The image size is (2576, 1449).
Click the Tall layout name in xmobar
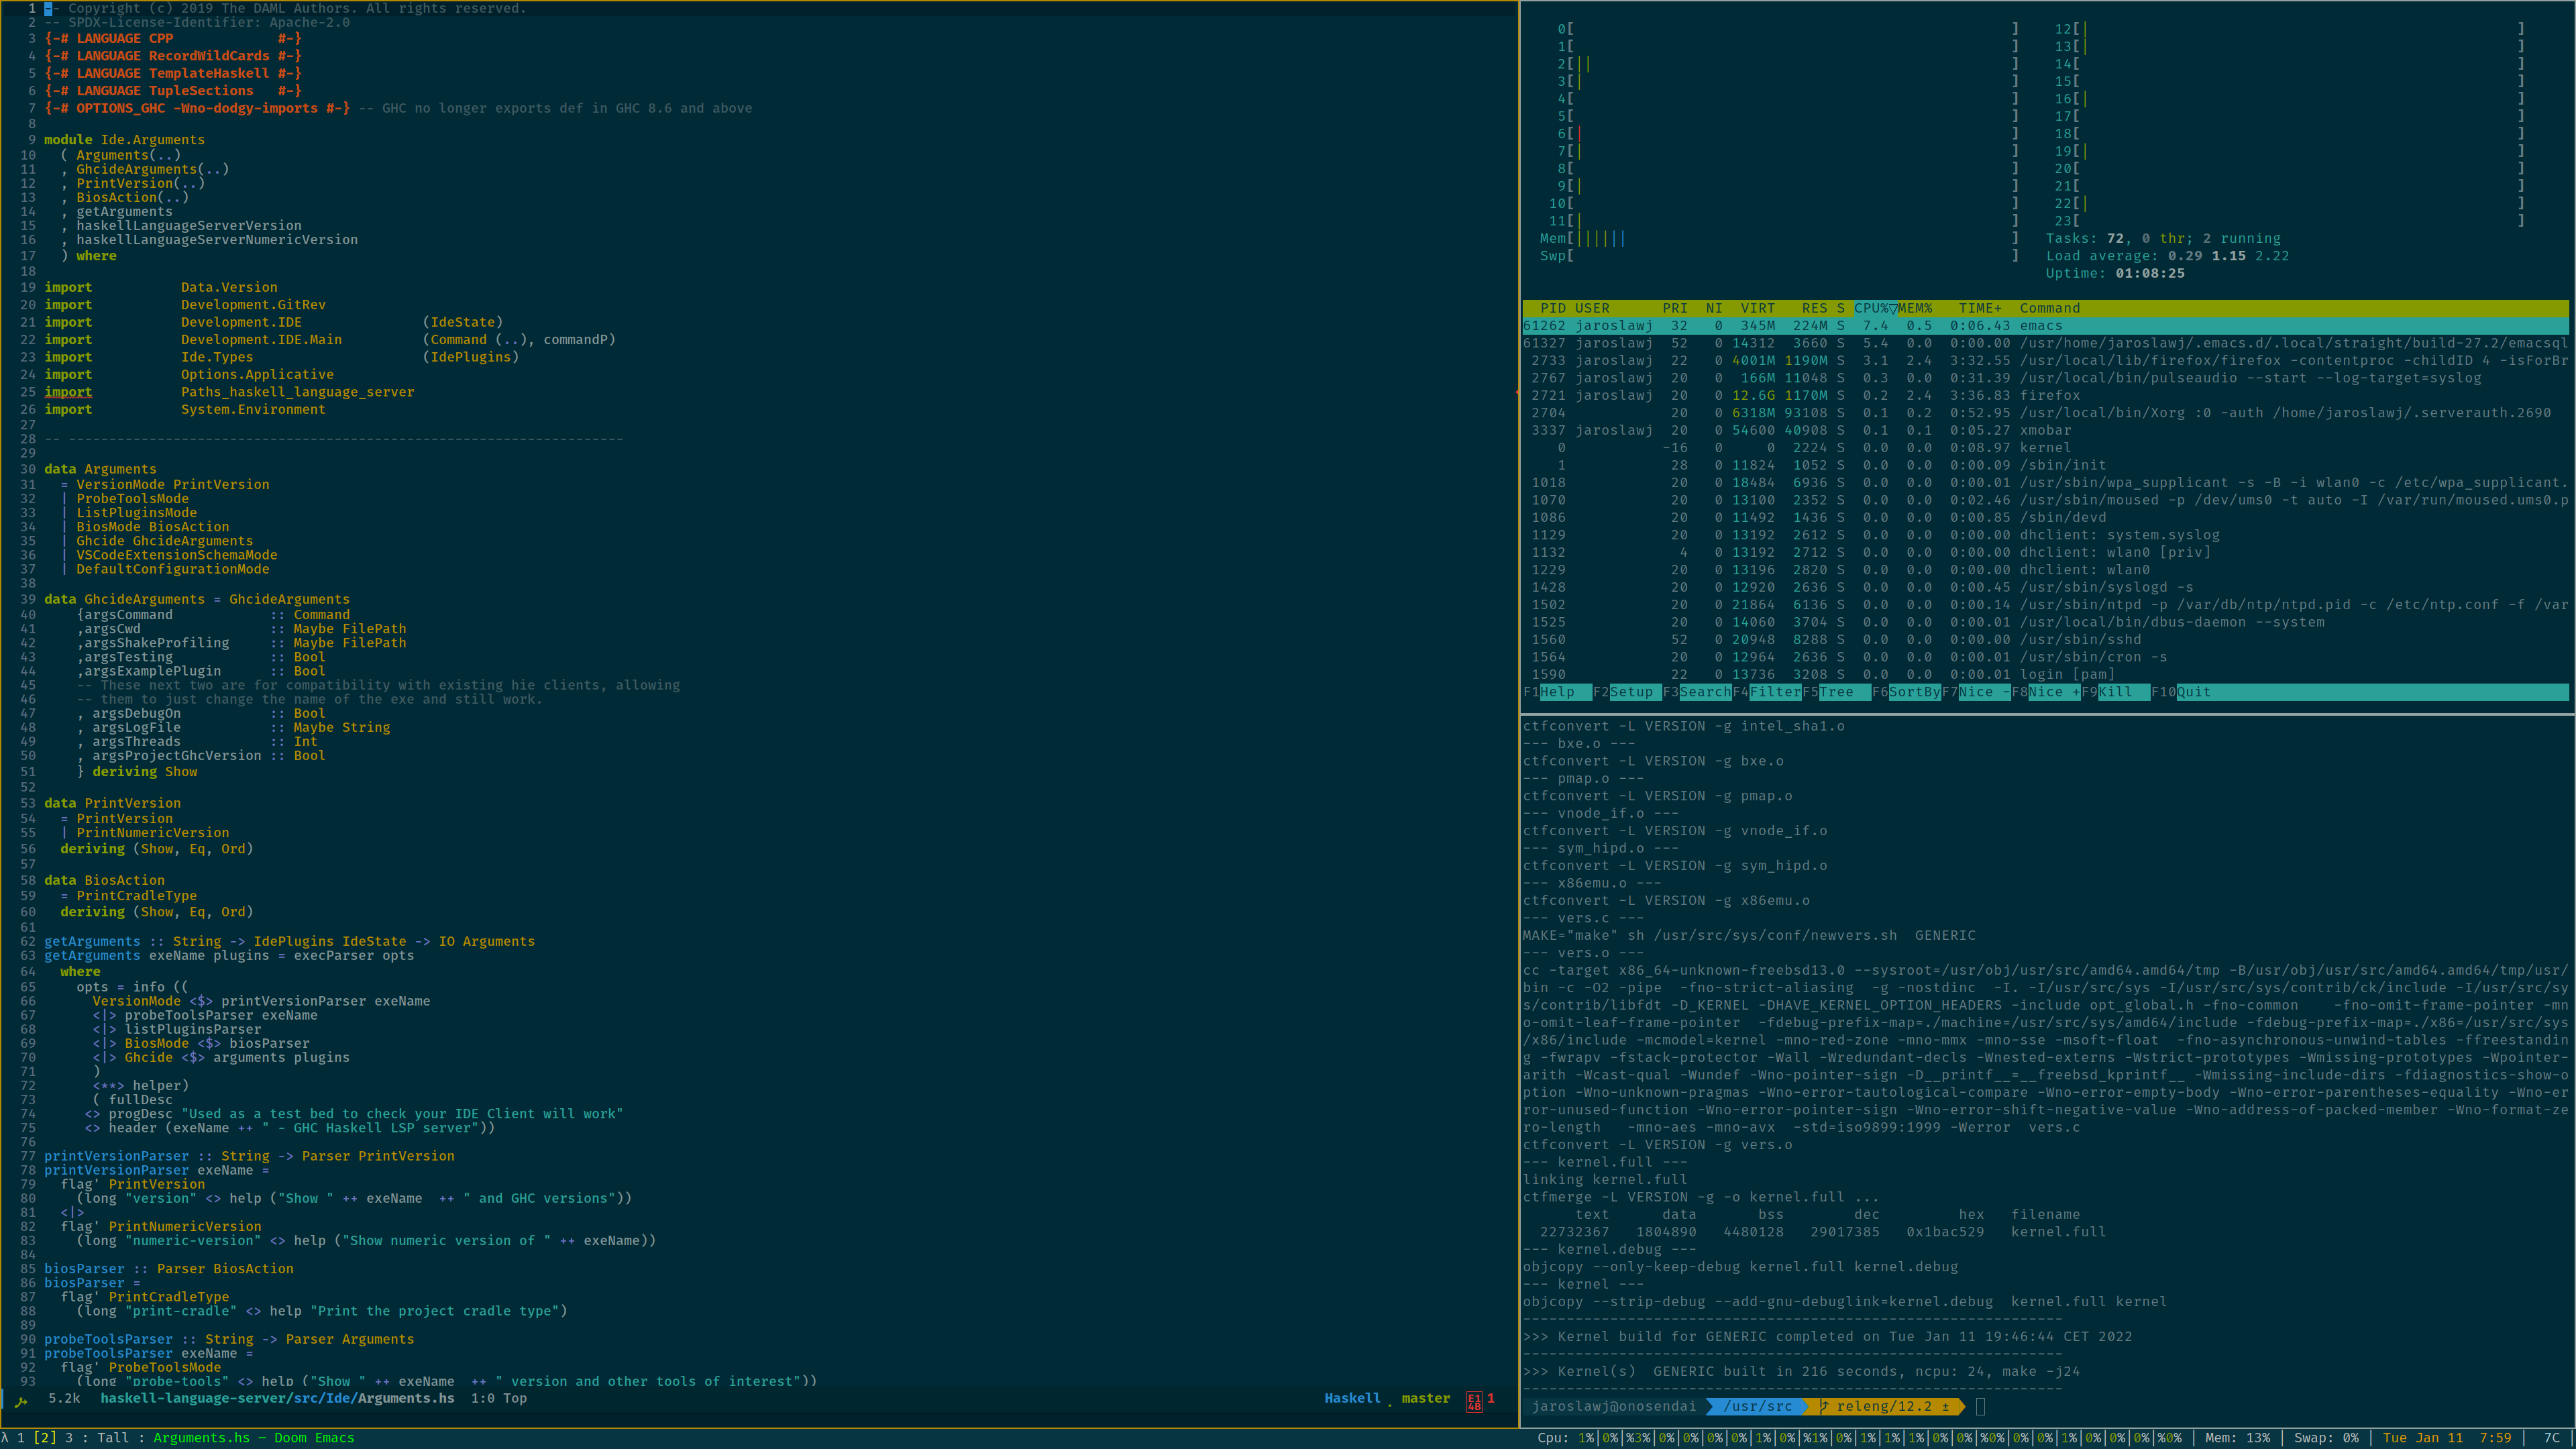tap(113, 1438)
